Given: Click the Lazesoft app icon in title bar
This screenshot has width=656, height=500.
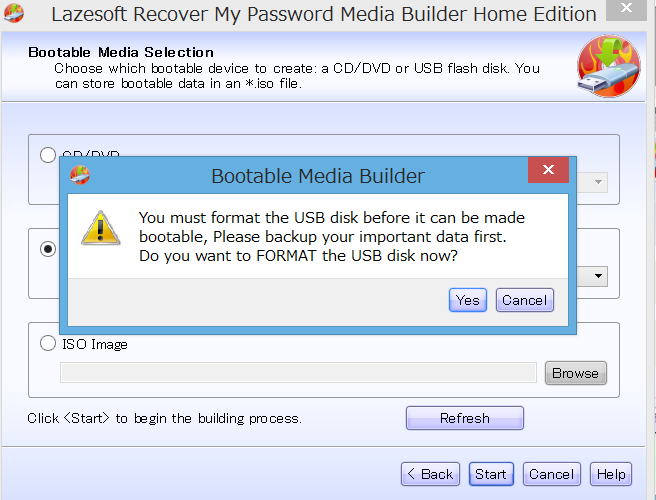Looking at the screenshot, I should click(x=14, y=13).
